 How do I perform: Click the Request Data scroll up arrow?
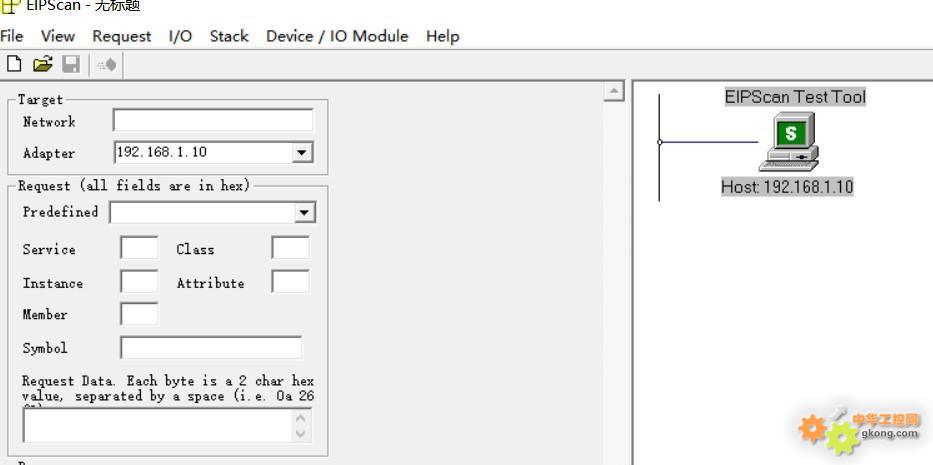coord(300,418)
